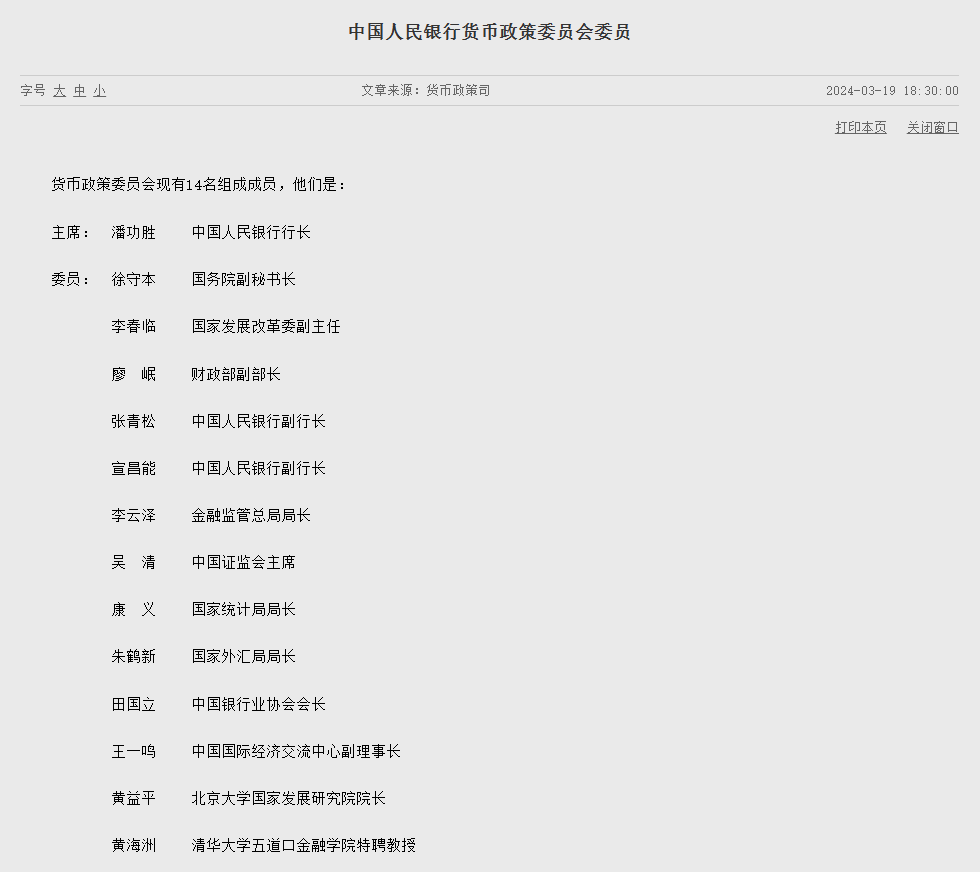This screenshot has height=872, width=980.
Task: Click the 字号 label
Action: pos(33,91)
